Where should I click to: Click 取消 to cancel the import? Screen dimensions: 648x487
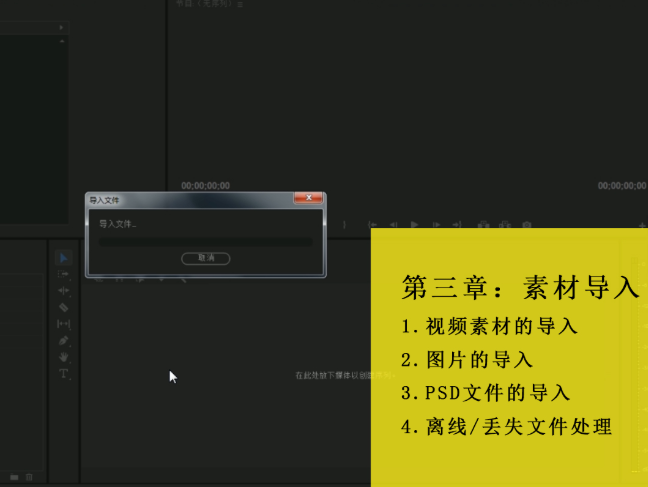click(206, 258)
